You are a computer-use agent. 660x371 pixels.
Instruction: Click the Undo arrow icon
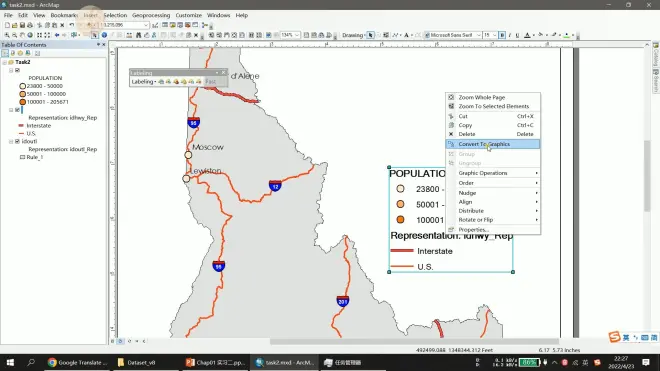(72, 25)
